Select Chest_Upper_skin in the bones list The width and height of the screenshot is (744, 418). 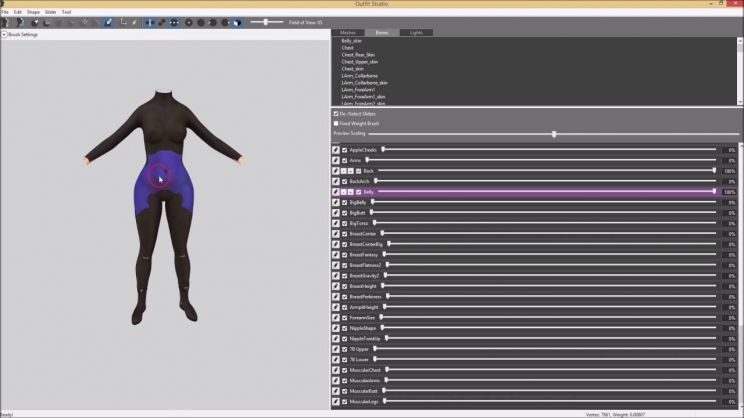point(360,61)
